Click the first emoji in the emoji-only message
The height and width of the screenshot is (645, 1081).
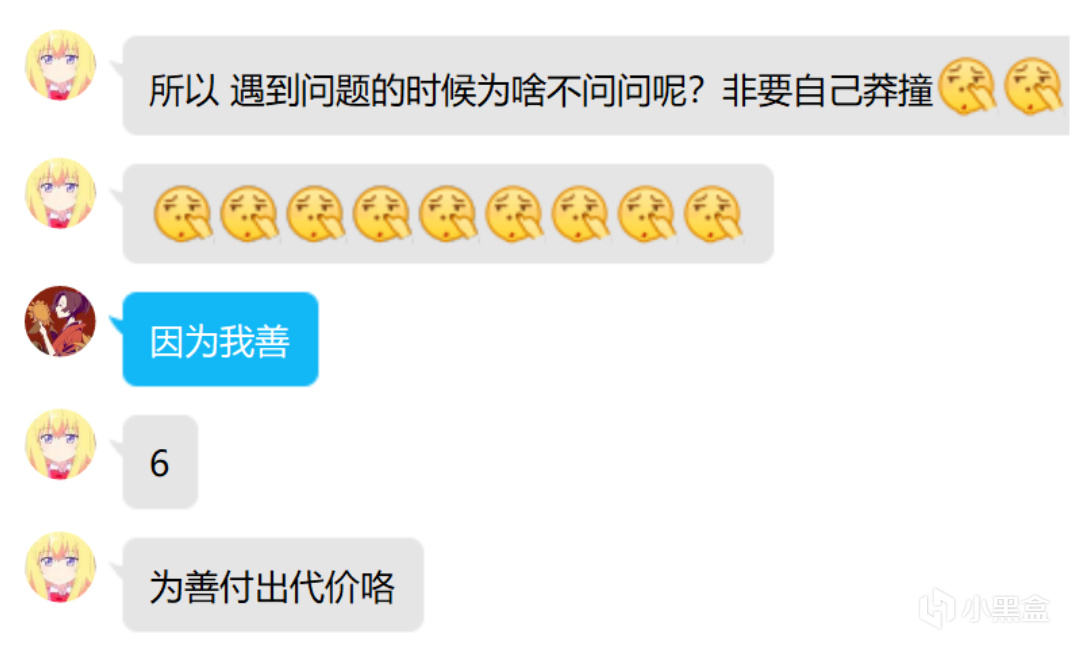point(183,214)
